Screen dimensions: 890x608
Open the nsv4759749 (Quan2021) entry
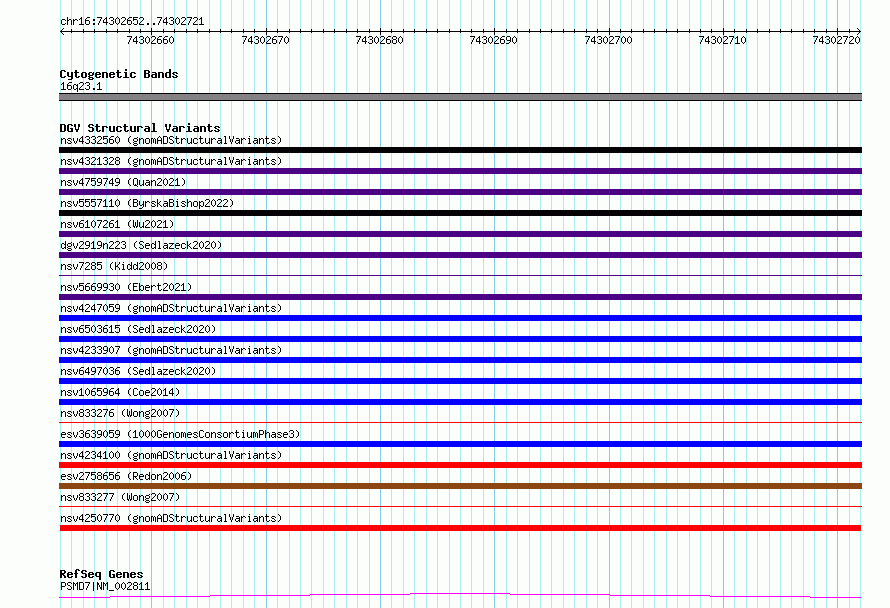click(123, 182)
